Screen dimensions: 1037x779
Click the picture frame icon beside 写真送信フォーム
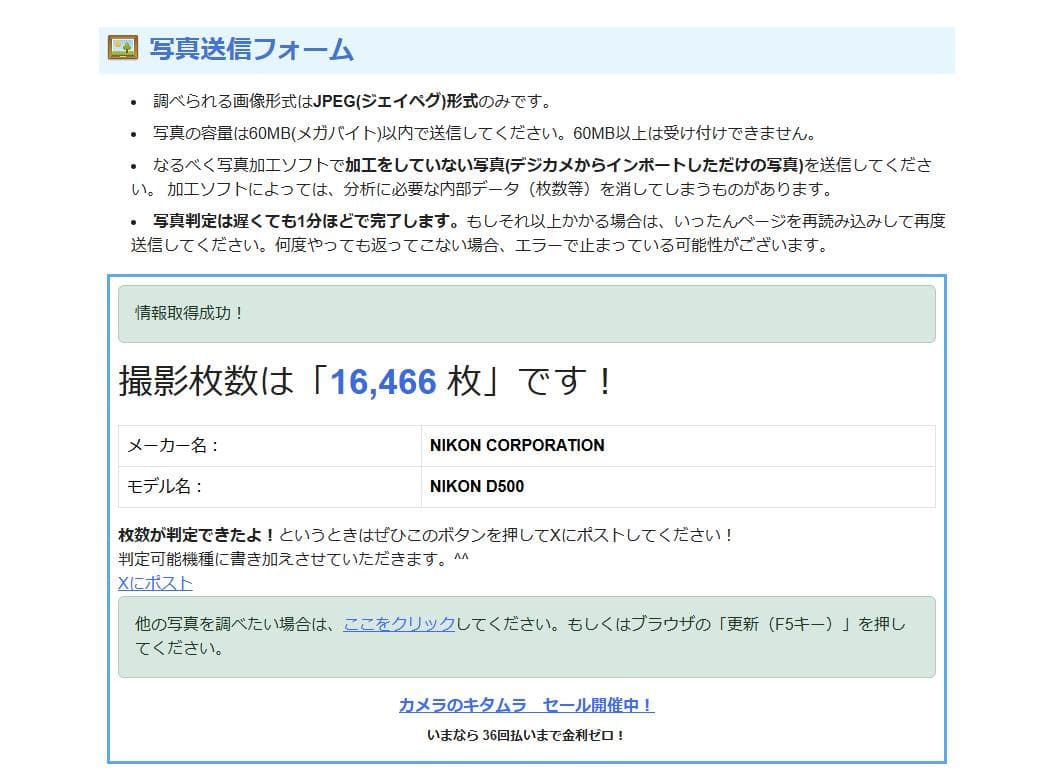click(123, 48)
